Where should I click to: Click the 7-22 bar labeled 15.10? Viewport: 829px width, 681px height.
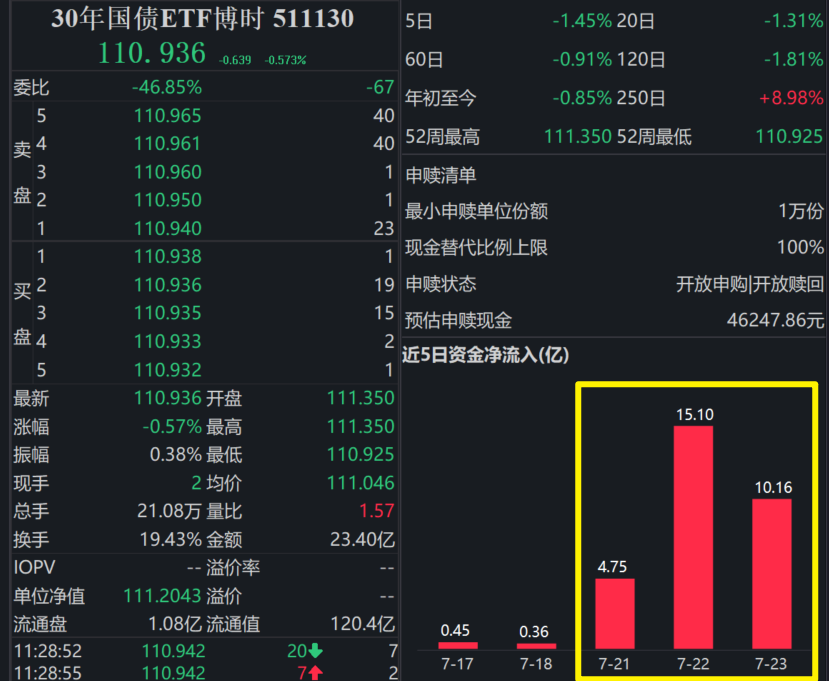point(693,537)
